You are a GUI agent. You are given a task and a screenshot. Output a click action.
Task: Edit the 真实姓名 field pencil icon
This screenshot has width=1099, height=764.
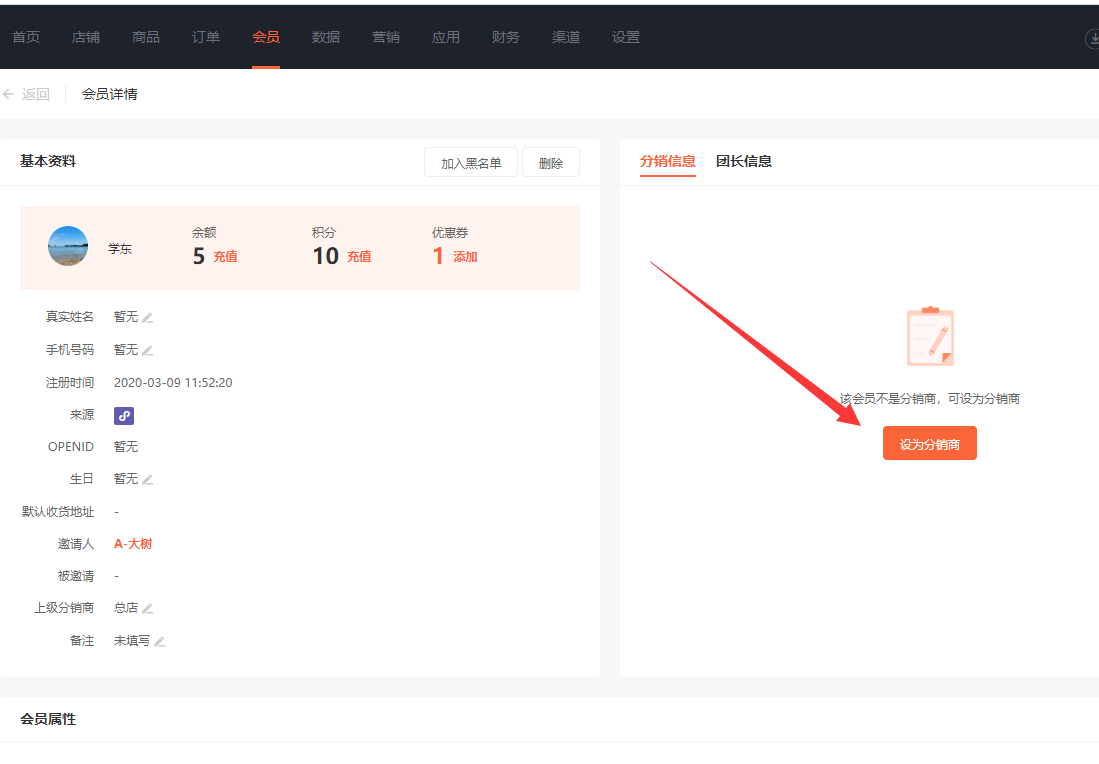click(147, 318)
